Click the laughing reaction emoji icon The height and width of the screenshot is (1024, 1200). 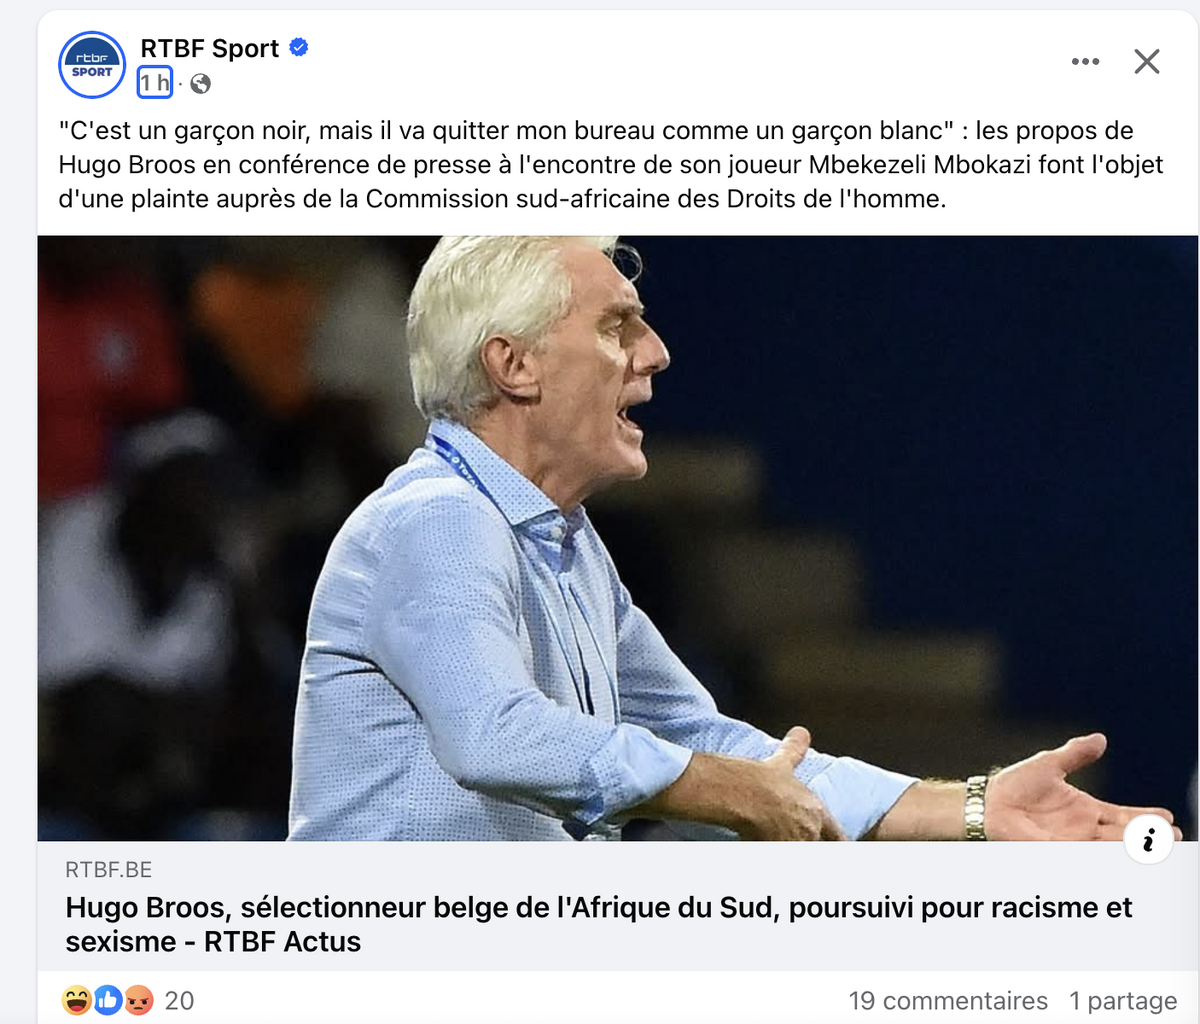tap(77, 1000)
